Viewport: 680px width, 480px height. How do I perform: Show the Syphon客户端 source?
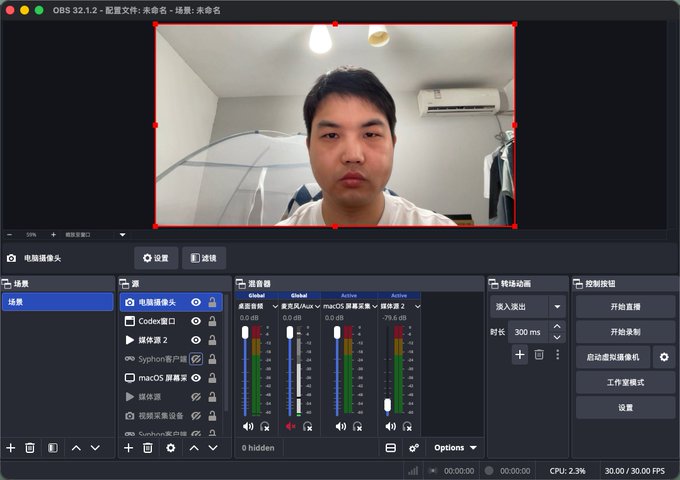tap(196, 359)
